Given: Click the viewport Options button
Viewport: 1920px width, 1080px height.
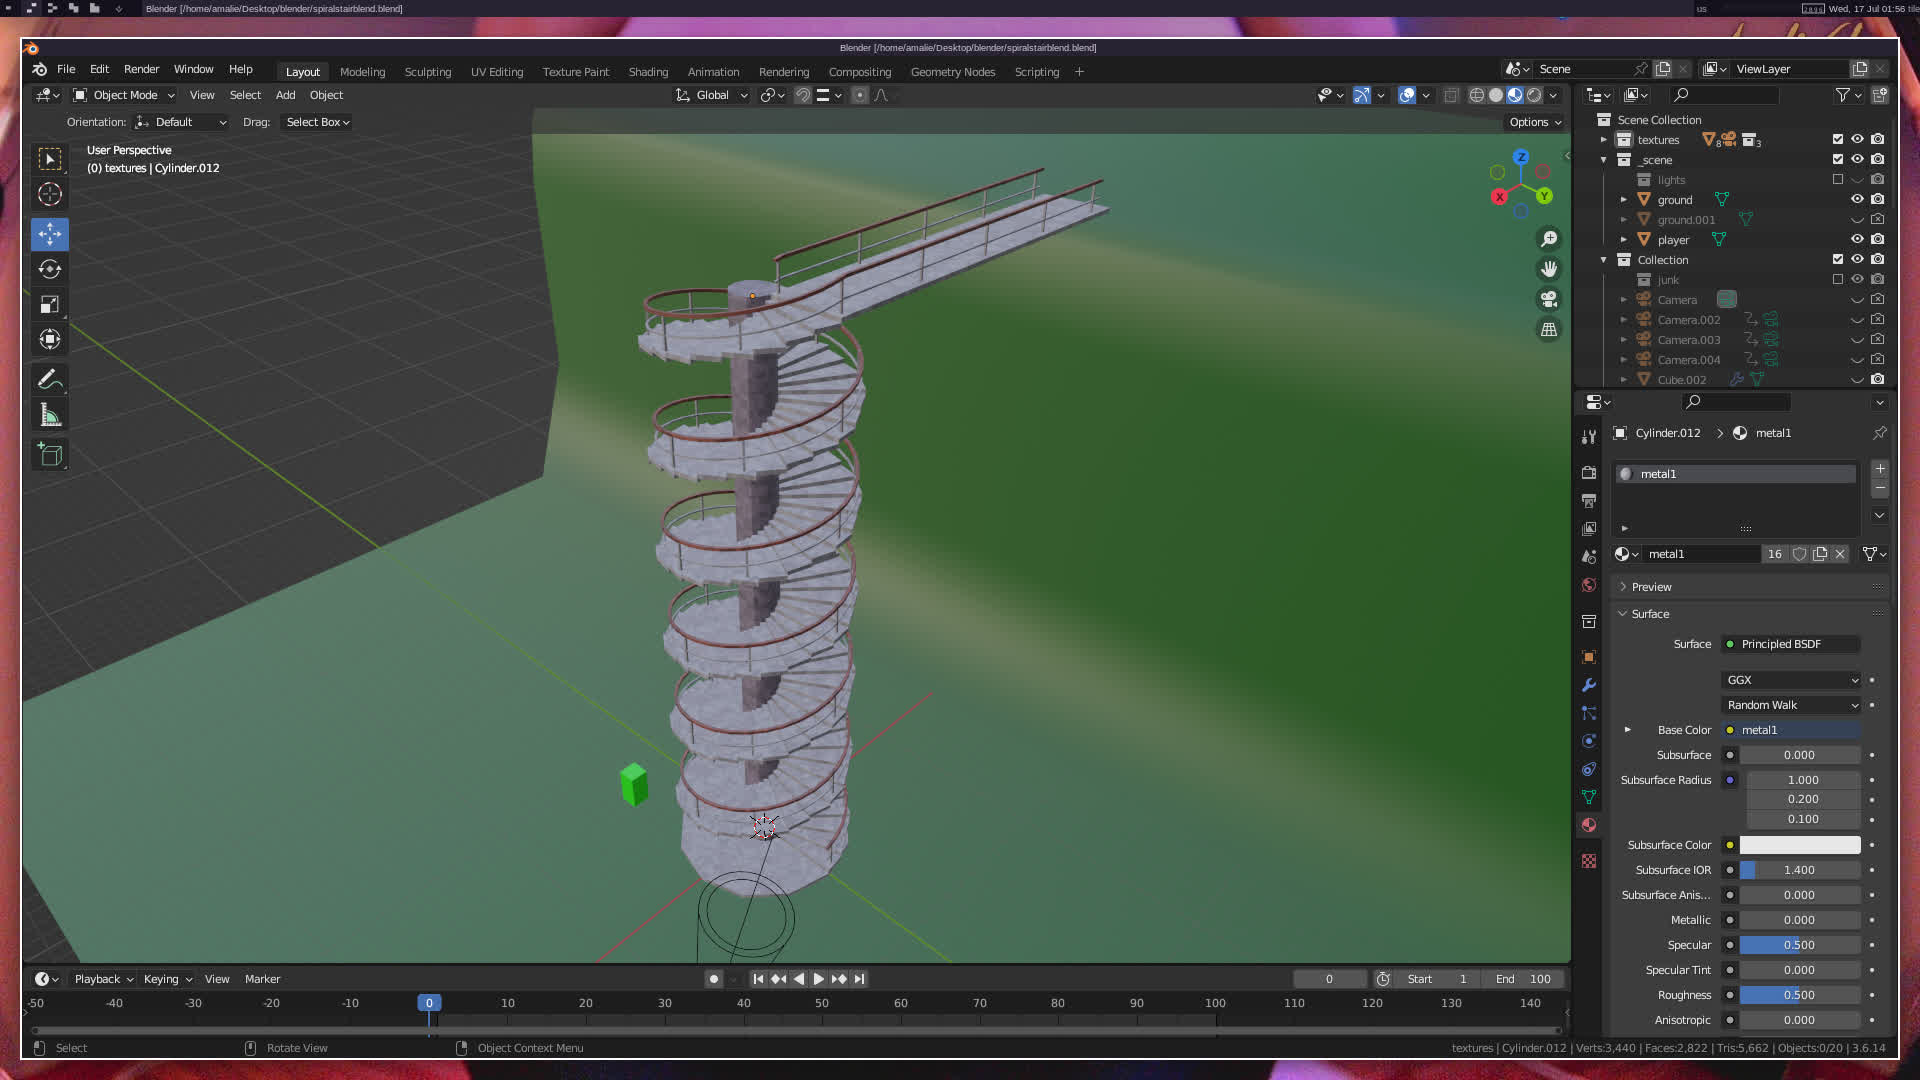Looking at the screenshot, I should (1534, 122).
